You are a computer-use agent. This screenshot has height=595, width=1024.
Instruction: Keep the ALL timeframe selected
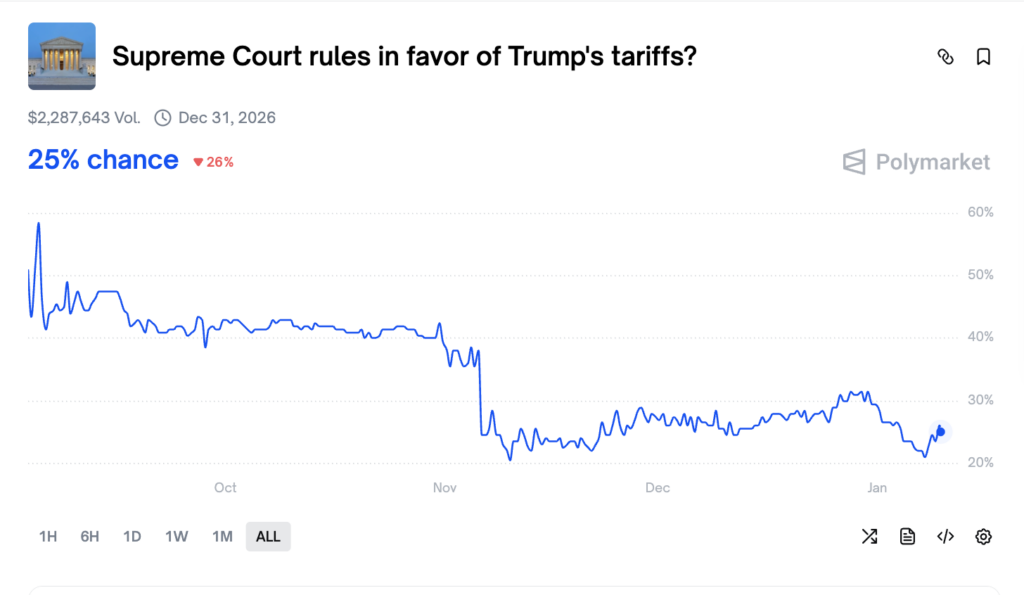(x=268, y=536)
